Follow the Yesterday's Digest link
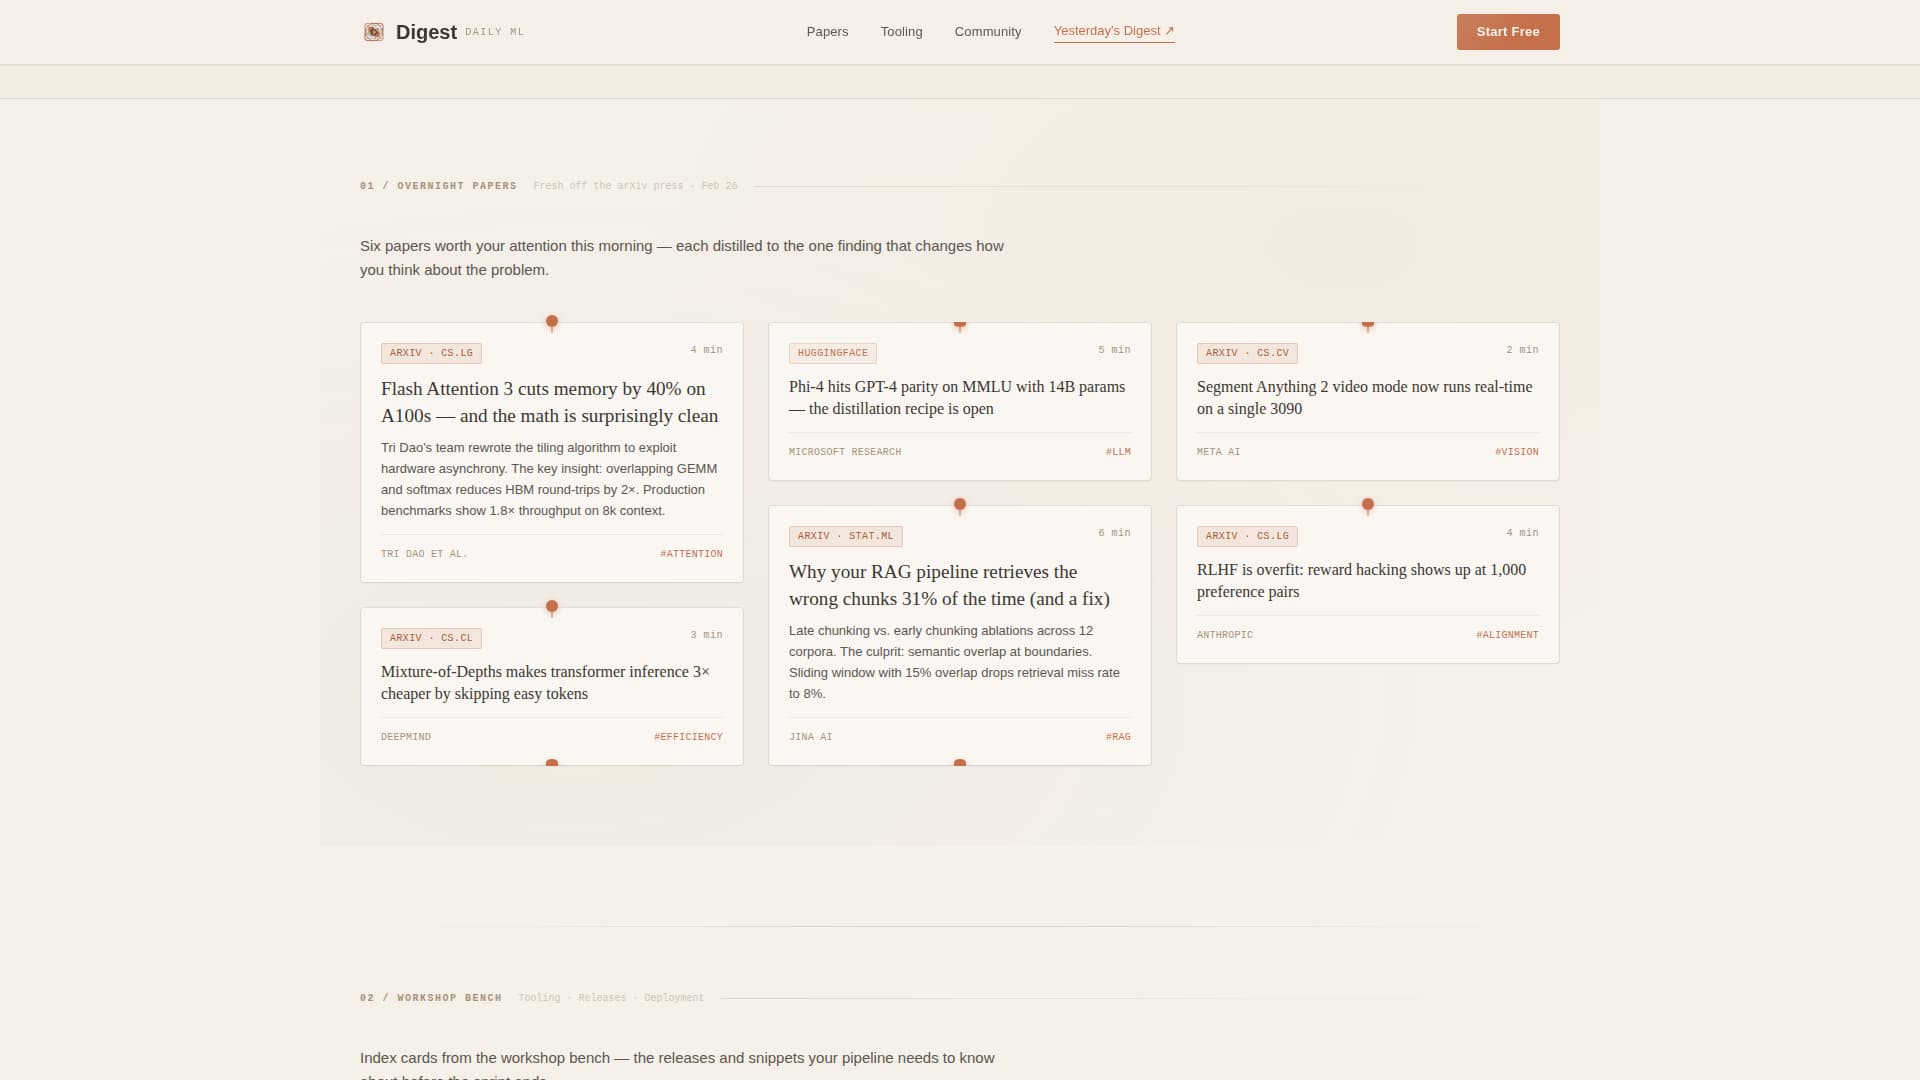This screenshot has height=1080, width=1920. [1113, 31]
